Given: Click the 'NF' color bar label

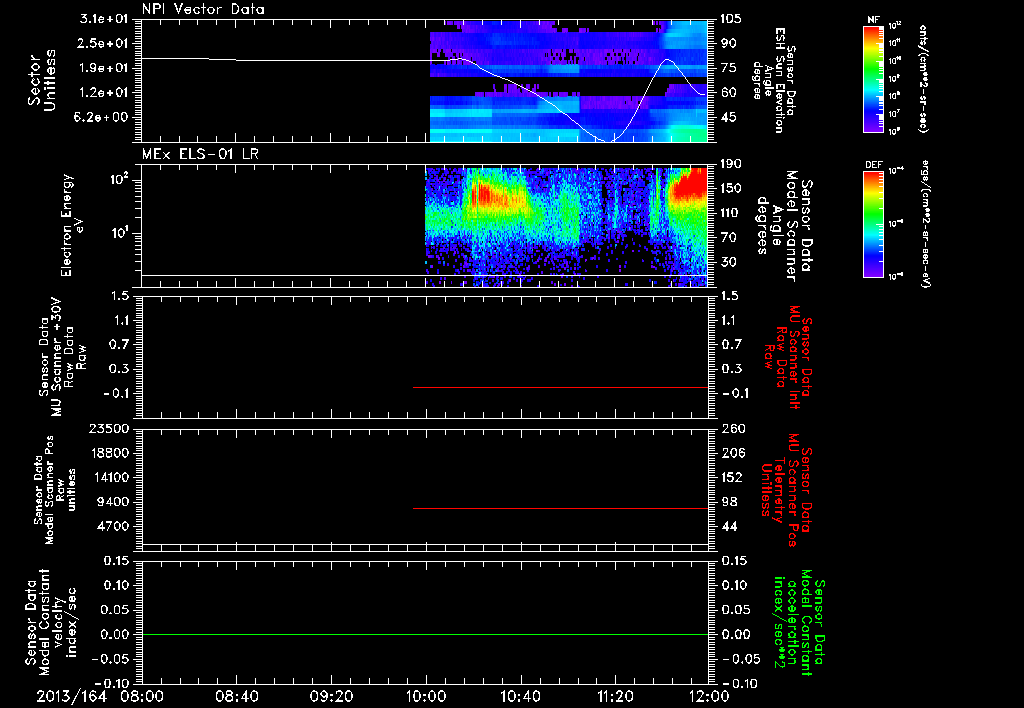Looking at the screenshot, I should tap(873, 20).
